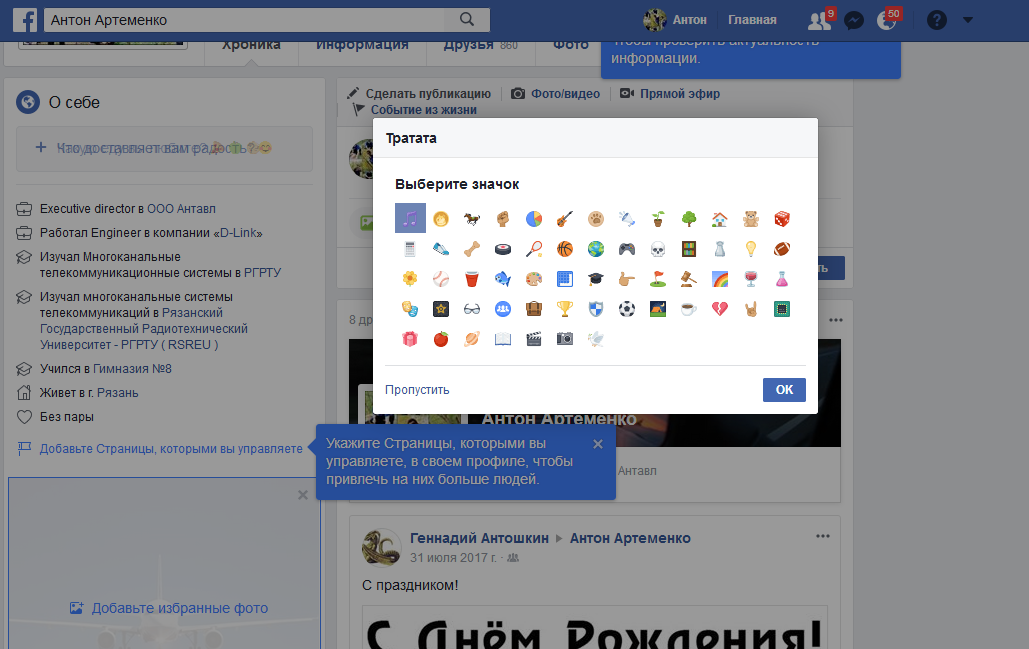
Task: Open Messenger from the top bar
Action: click(x=854, y=20)
